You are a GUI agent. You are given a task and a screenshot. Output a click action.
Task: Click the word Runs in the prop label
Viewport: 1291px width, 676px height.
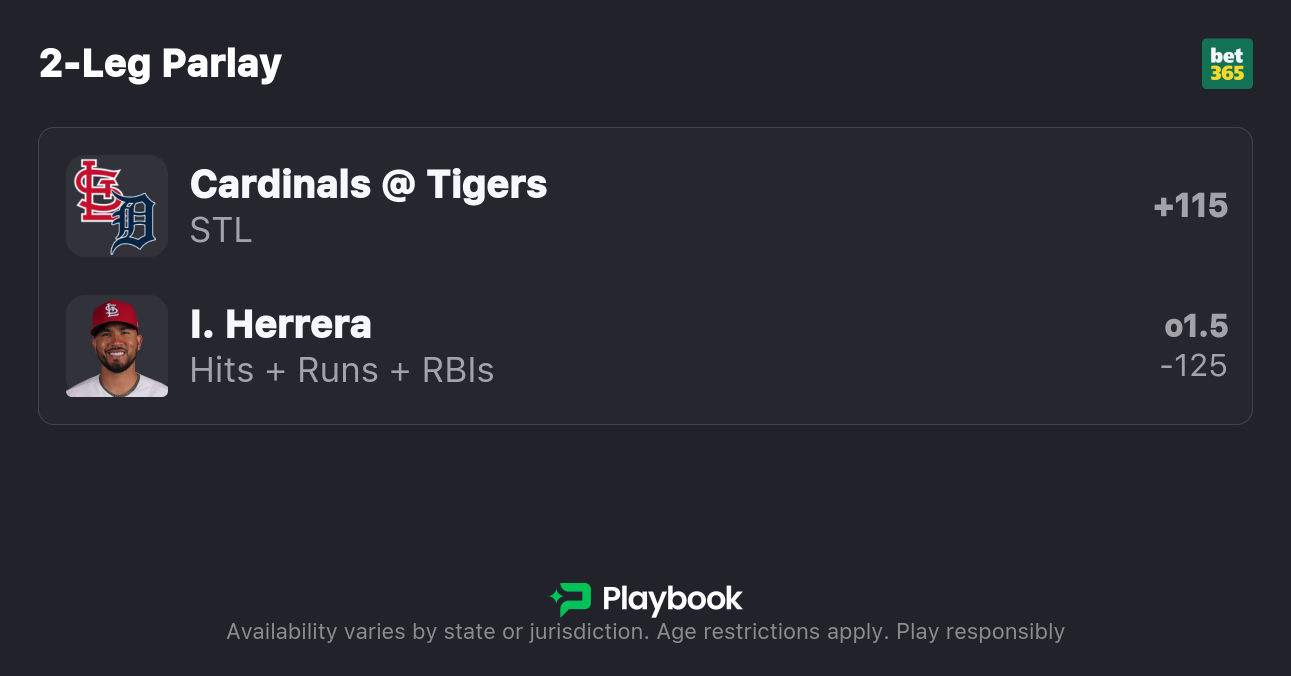pos(339,370)
